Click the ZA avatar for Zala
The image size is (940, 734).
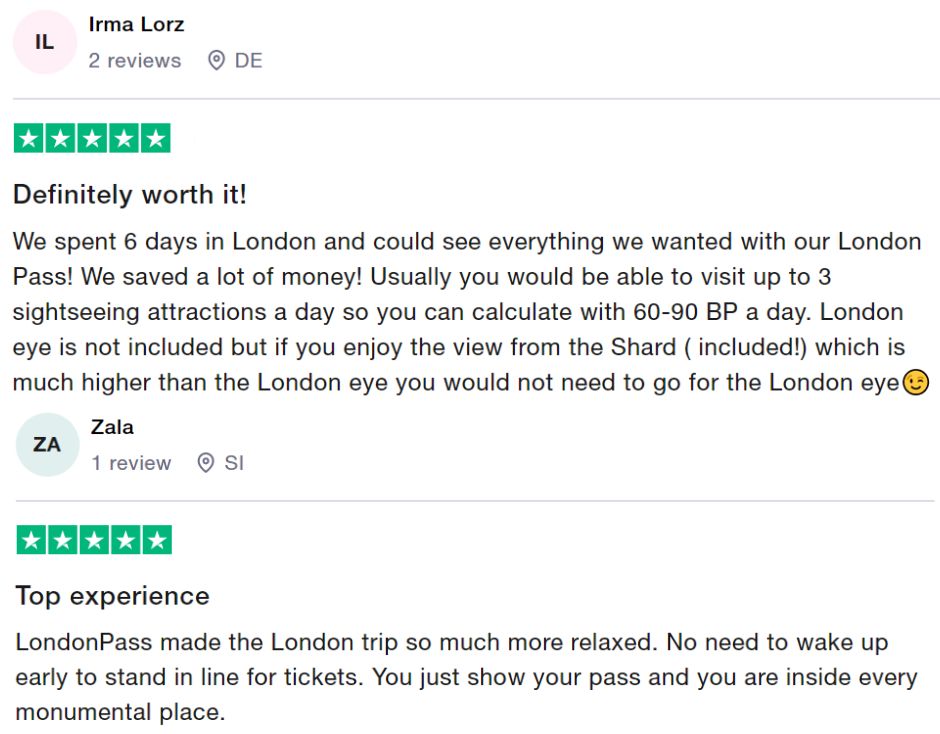(x=47, y=444)
